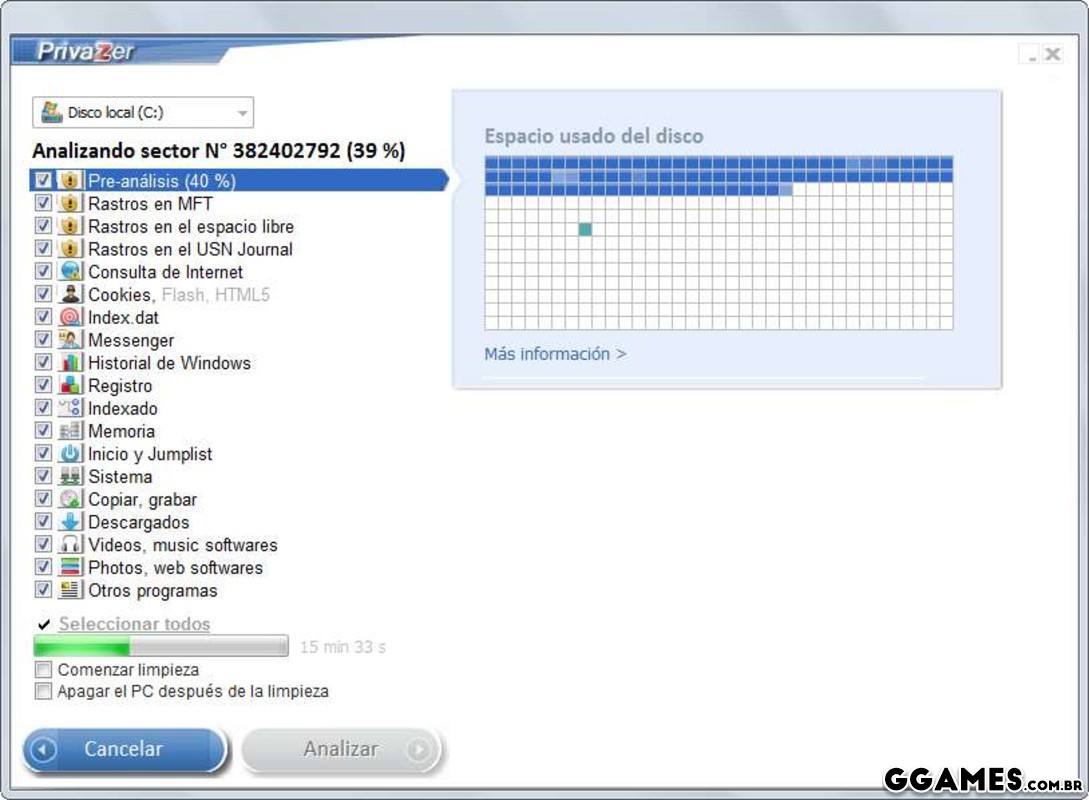
Task: Click the Cookies spy icon
Action: pos(70,295)
